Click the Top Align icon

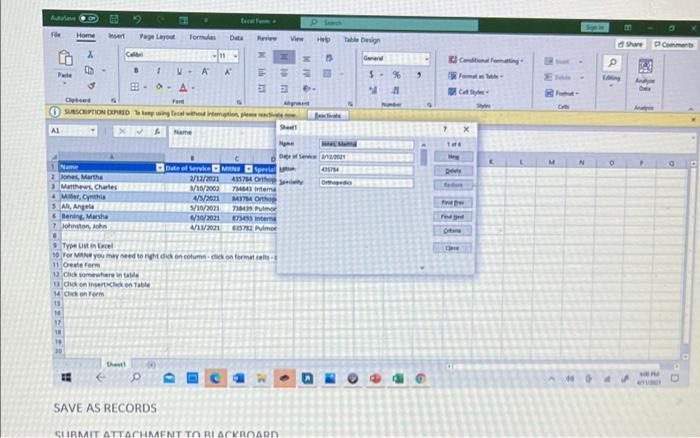click(262, 55)
